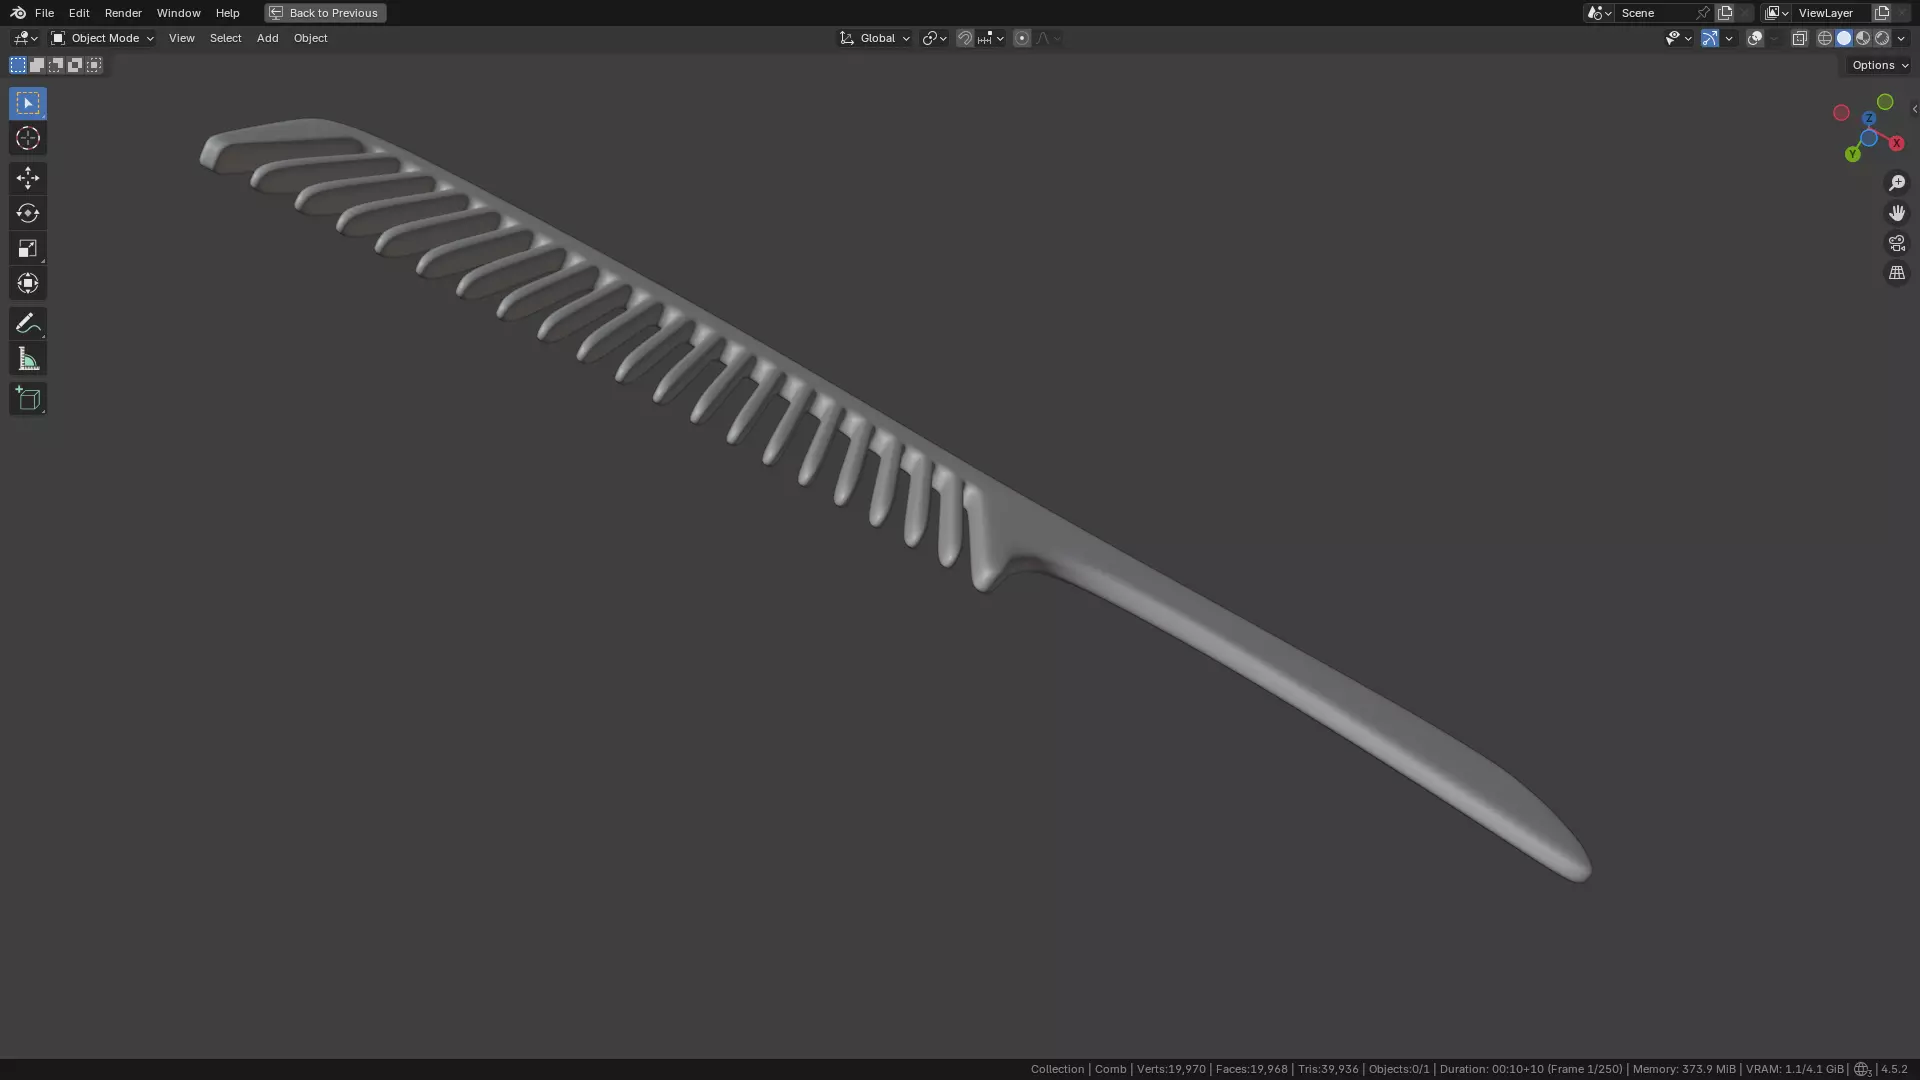Open the Window menu
1920x1080 pixels.
pos(178,13)
